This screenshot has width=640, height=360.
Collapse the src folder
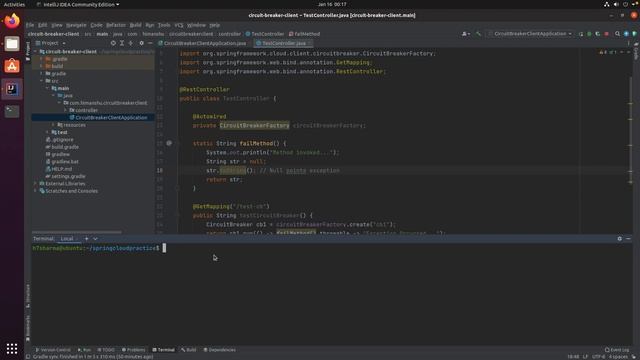point(41,81)
